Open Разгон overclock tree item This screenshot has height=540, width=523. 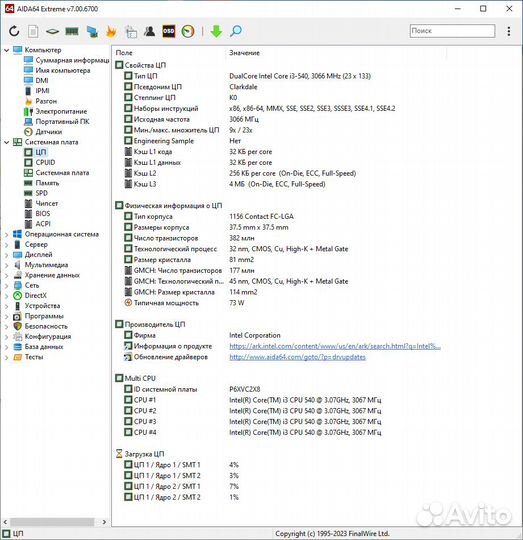(40, 101)
